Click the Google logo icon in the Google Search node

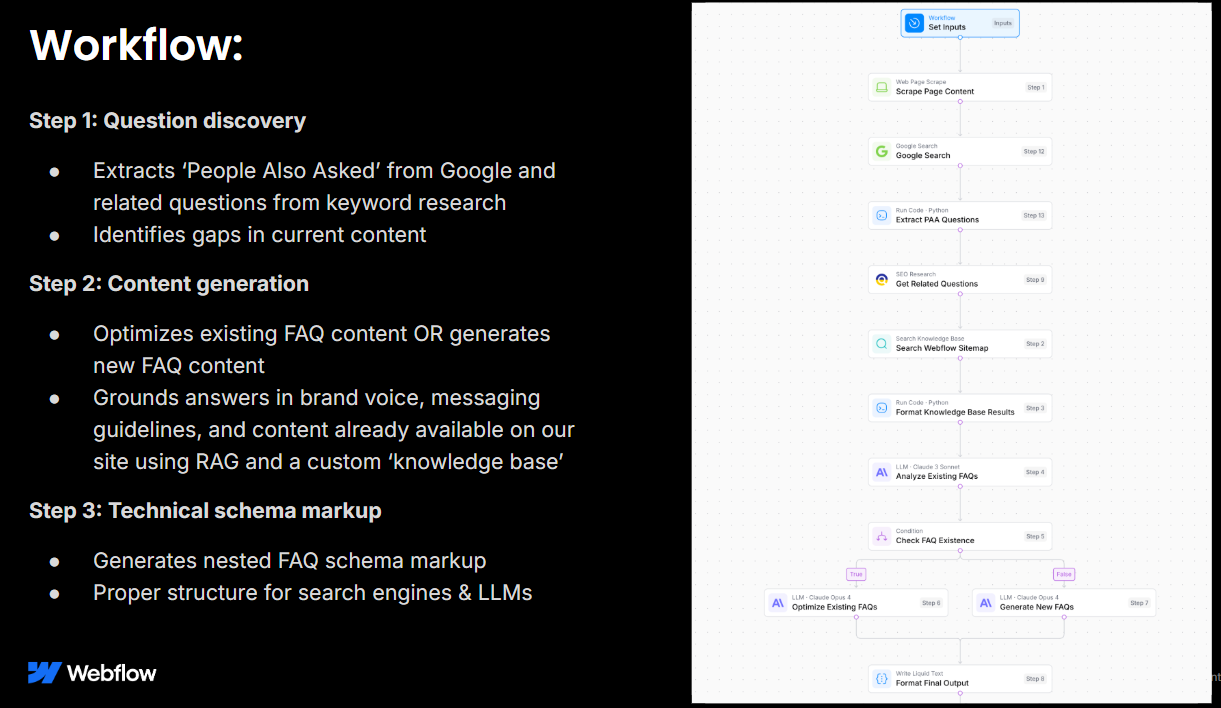(x=882, y=151)
